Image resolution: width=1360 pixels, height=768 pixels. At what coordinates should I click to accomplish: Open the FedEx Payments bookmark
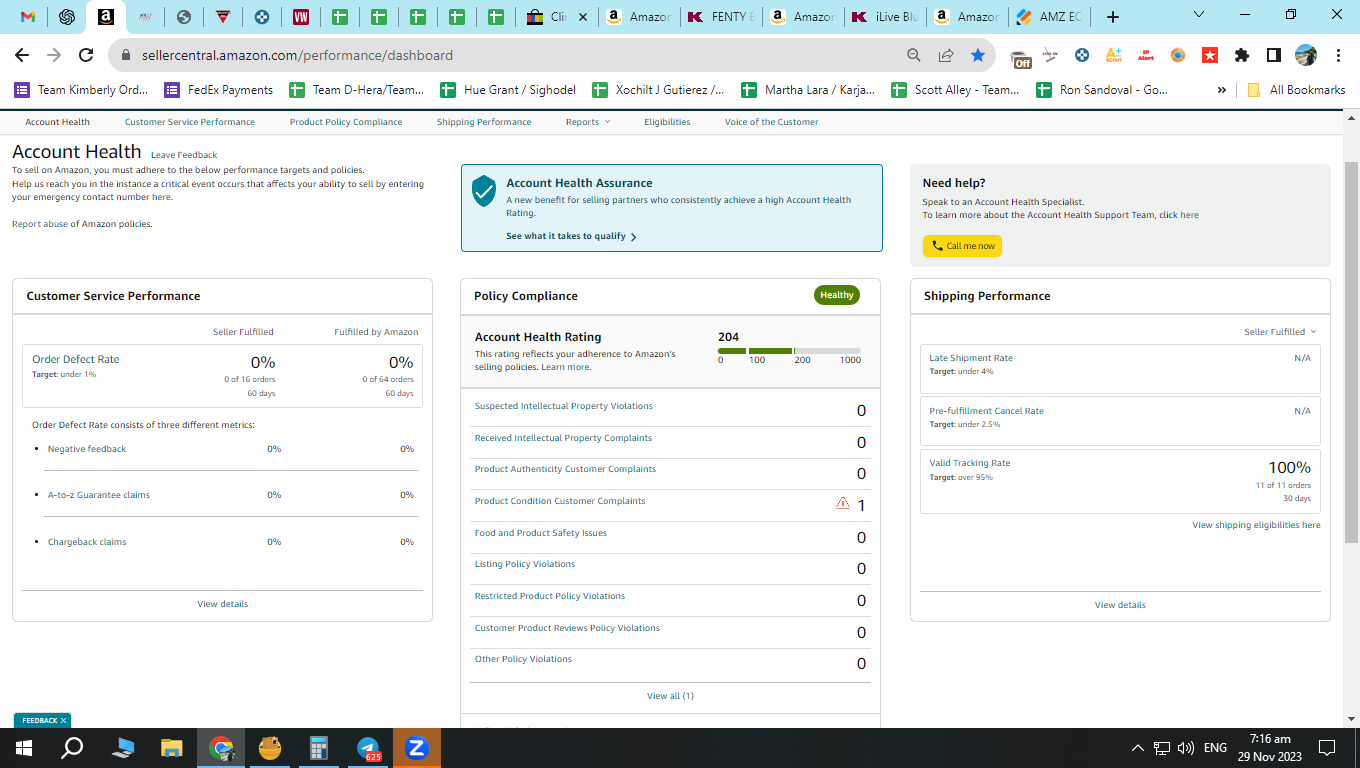(218, 90)
